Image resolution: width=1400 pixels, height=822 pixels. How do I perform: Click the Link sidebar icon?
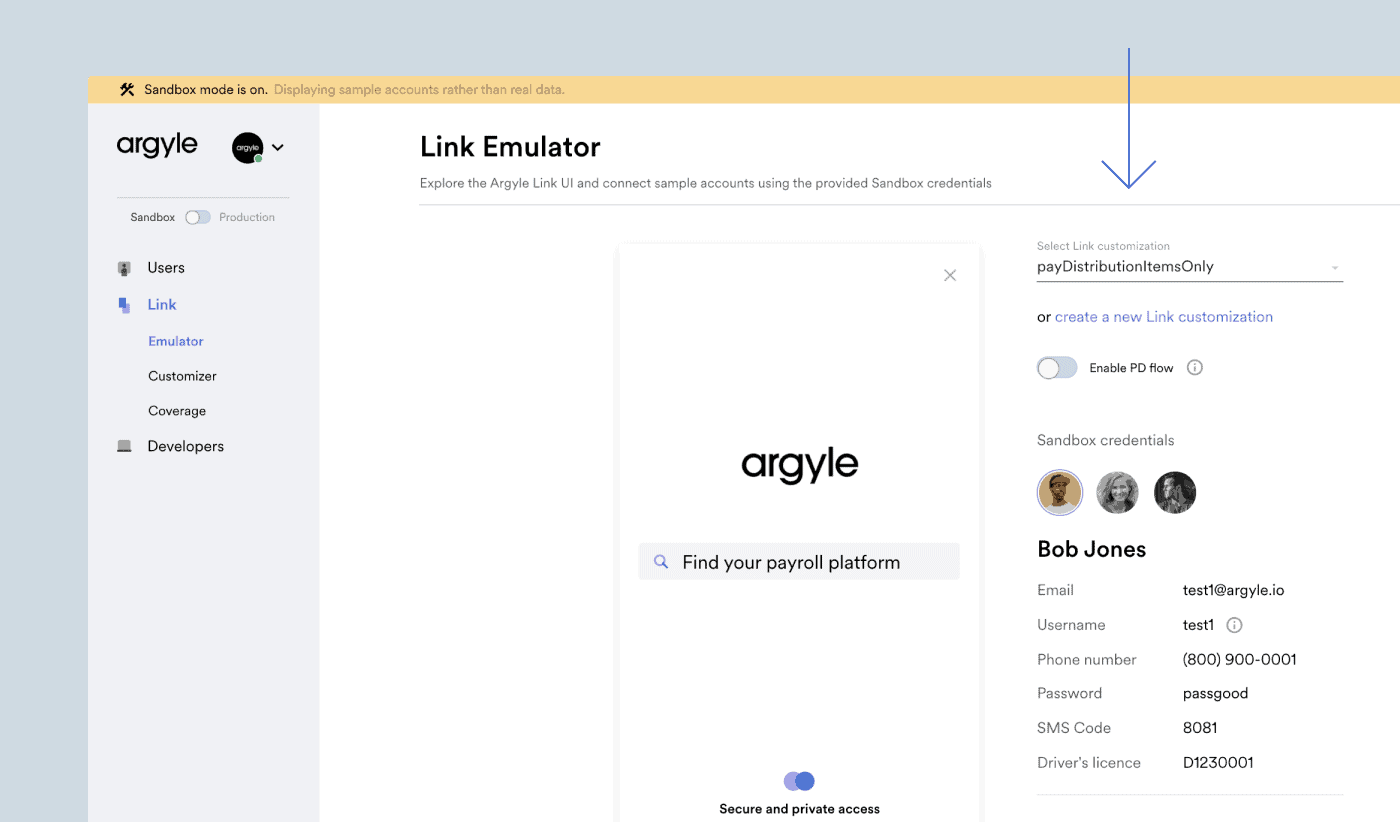pyautogui.click(x=124, y=305)
